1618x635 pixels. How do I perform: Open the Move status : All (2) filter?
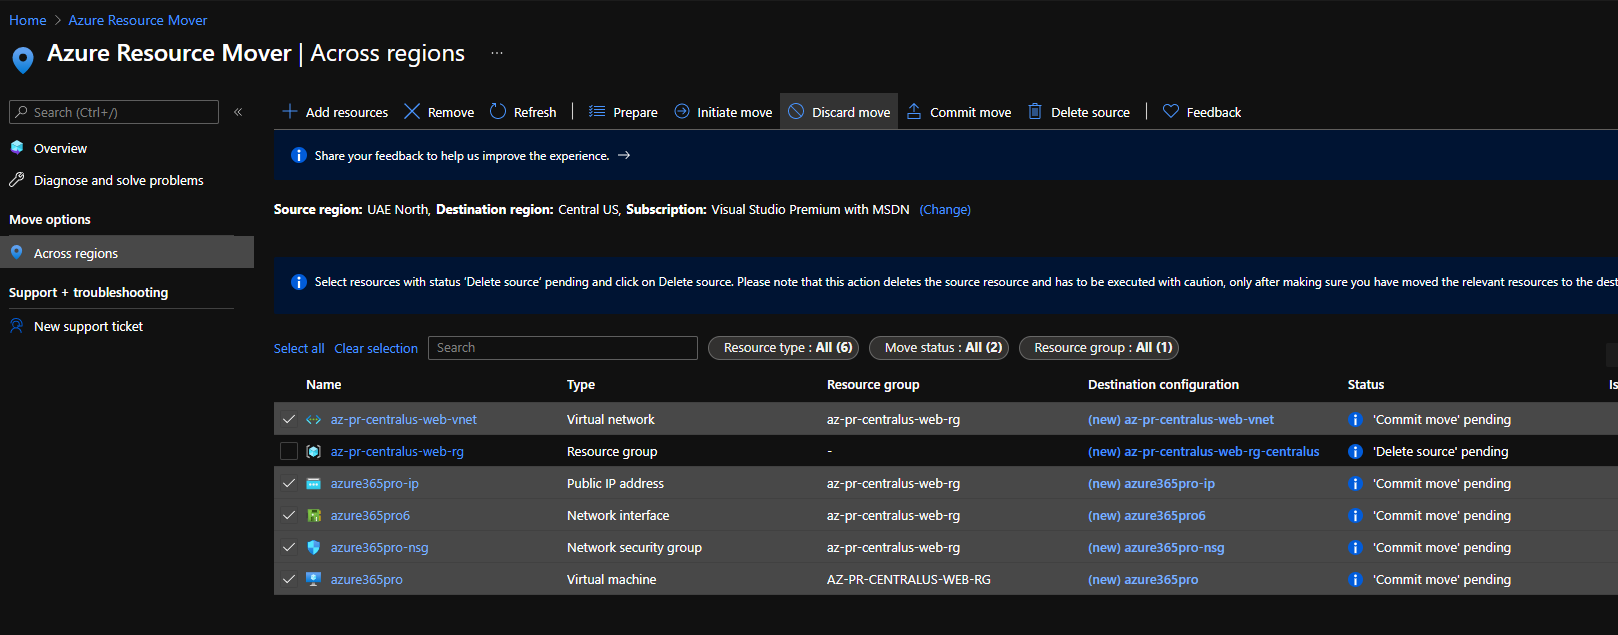pos(940,348)
